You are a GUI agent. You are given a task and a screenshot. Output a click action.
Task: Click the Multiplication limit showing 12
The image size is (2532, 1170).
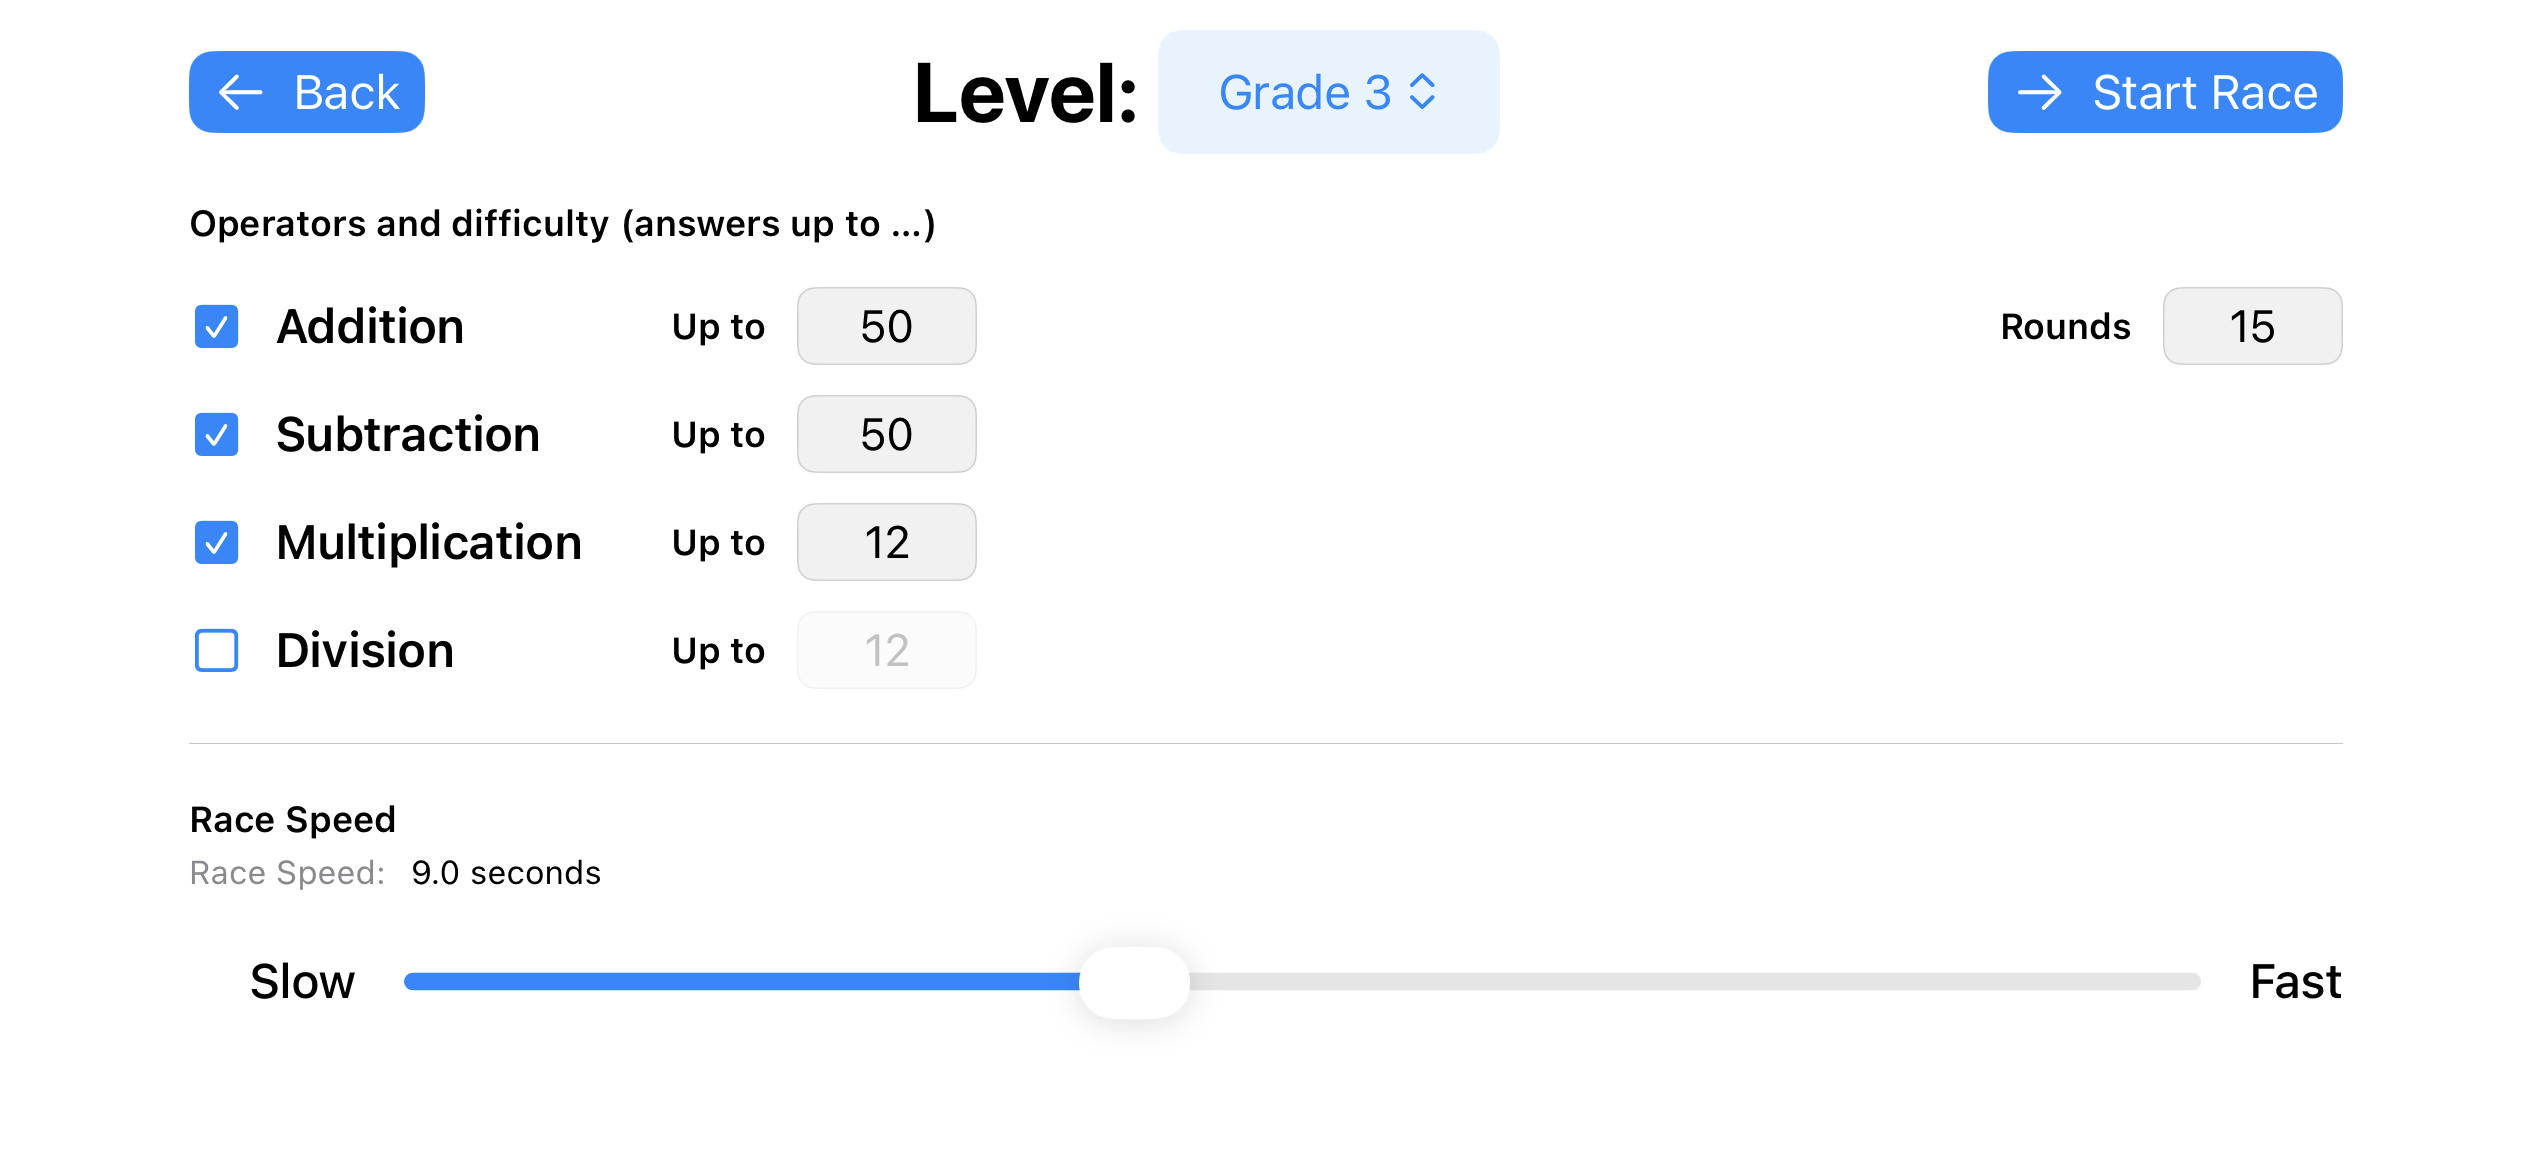pyautogui.click(x=886, y=542)
